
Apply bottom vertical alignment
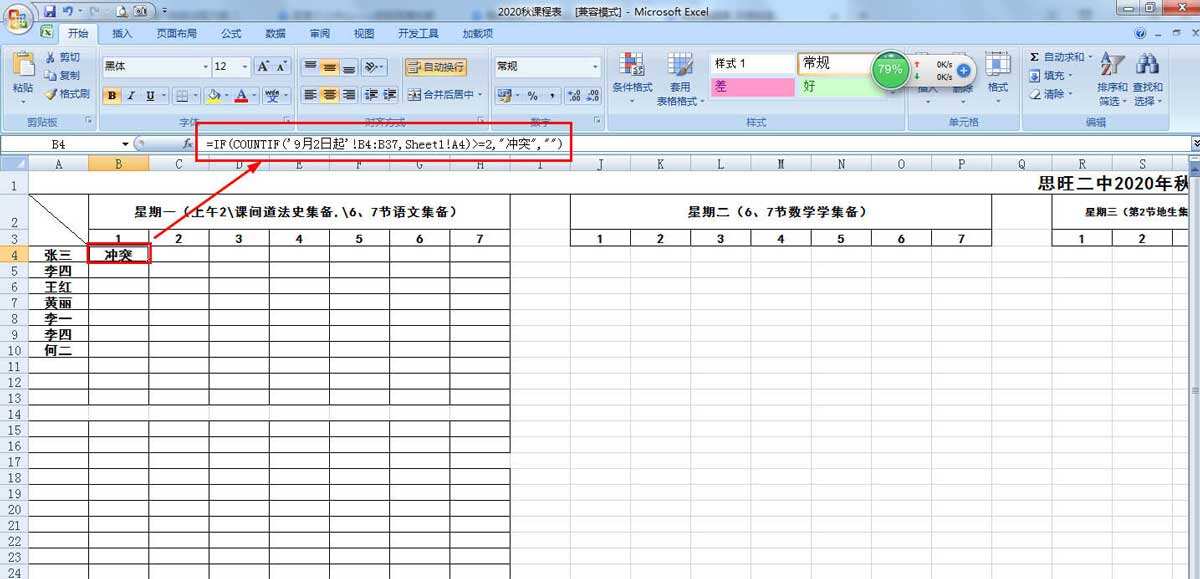pos(349,67)
